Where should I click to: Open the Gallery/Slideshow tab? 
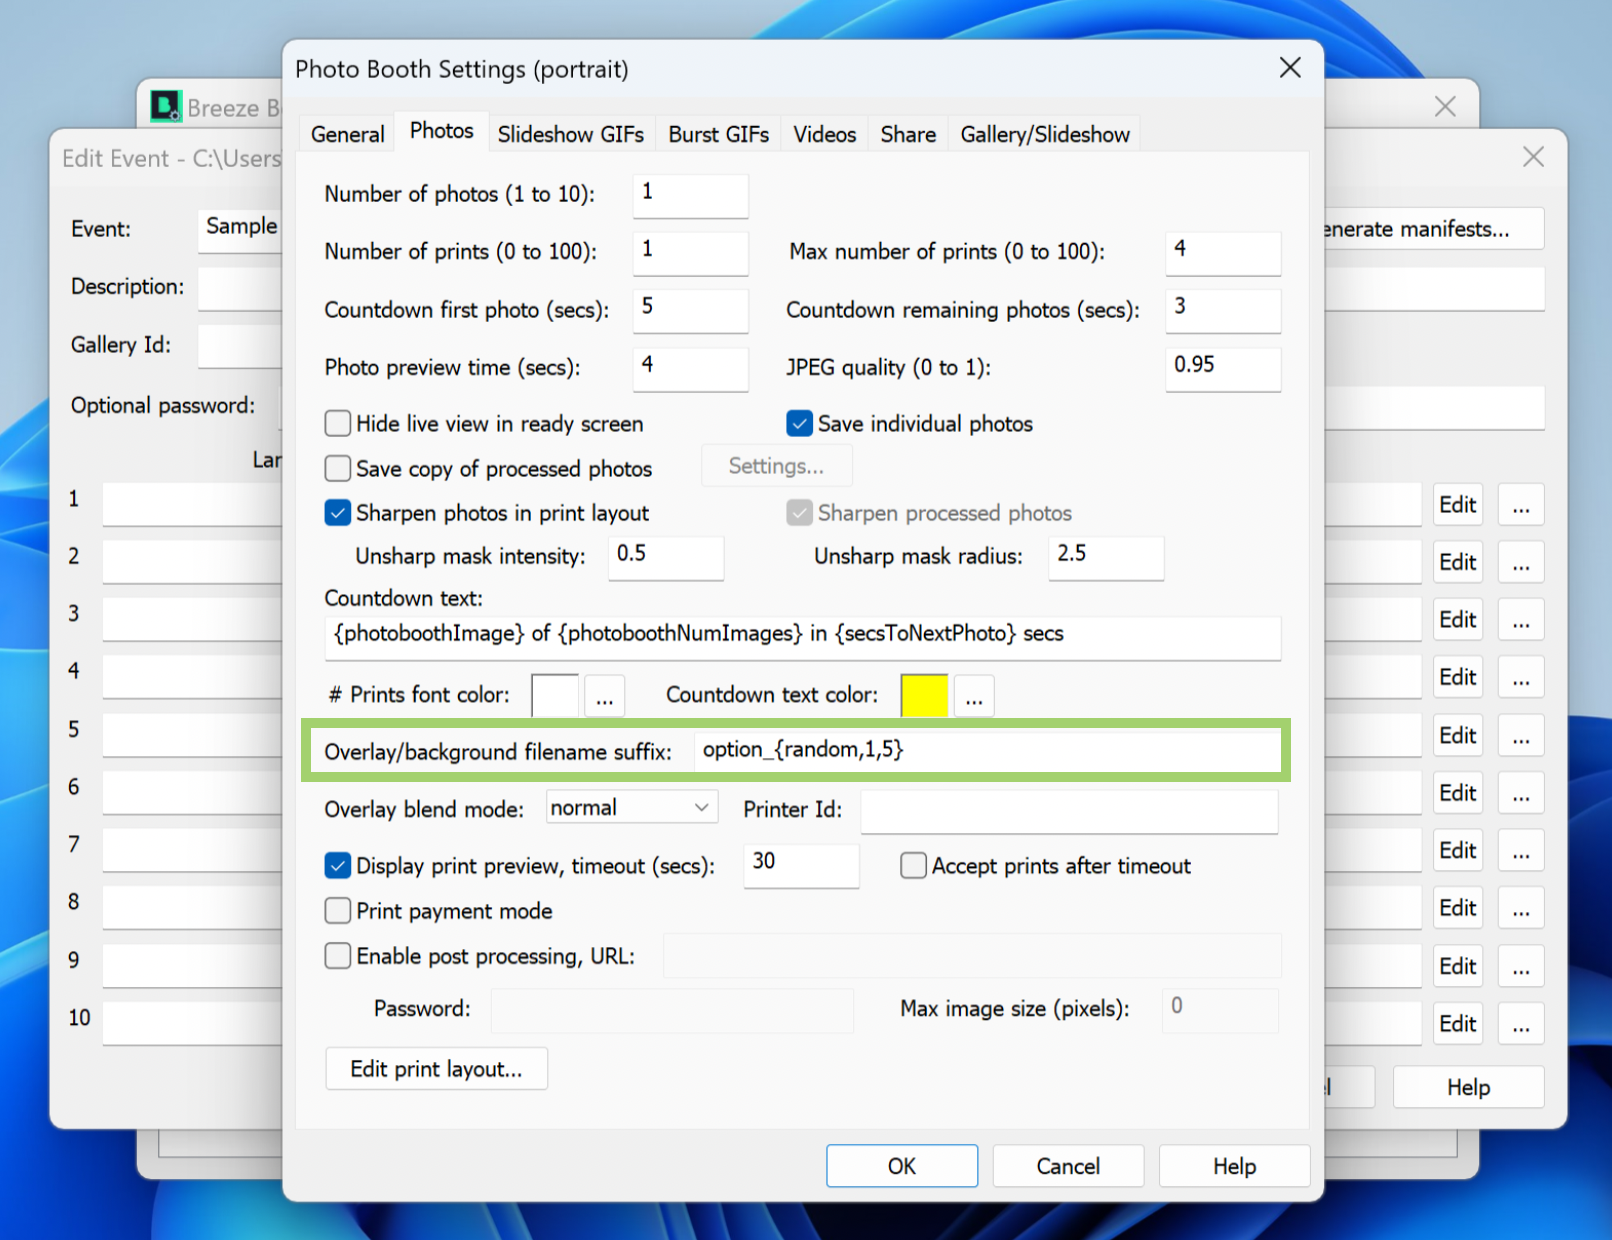[x=1044, y=134]
